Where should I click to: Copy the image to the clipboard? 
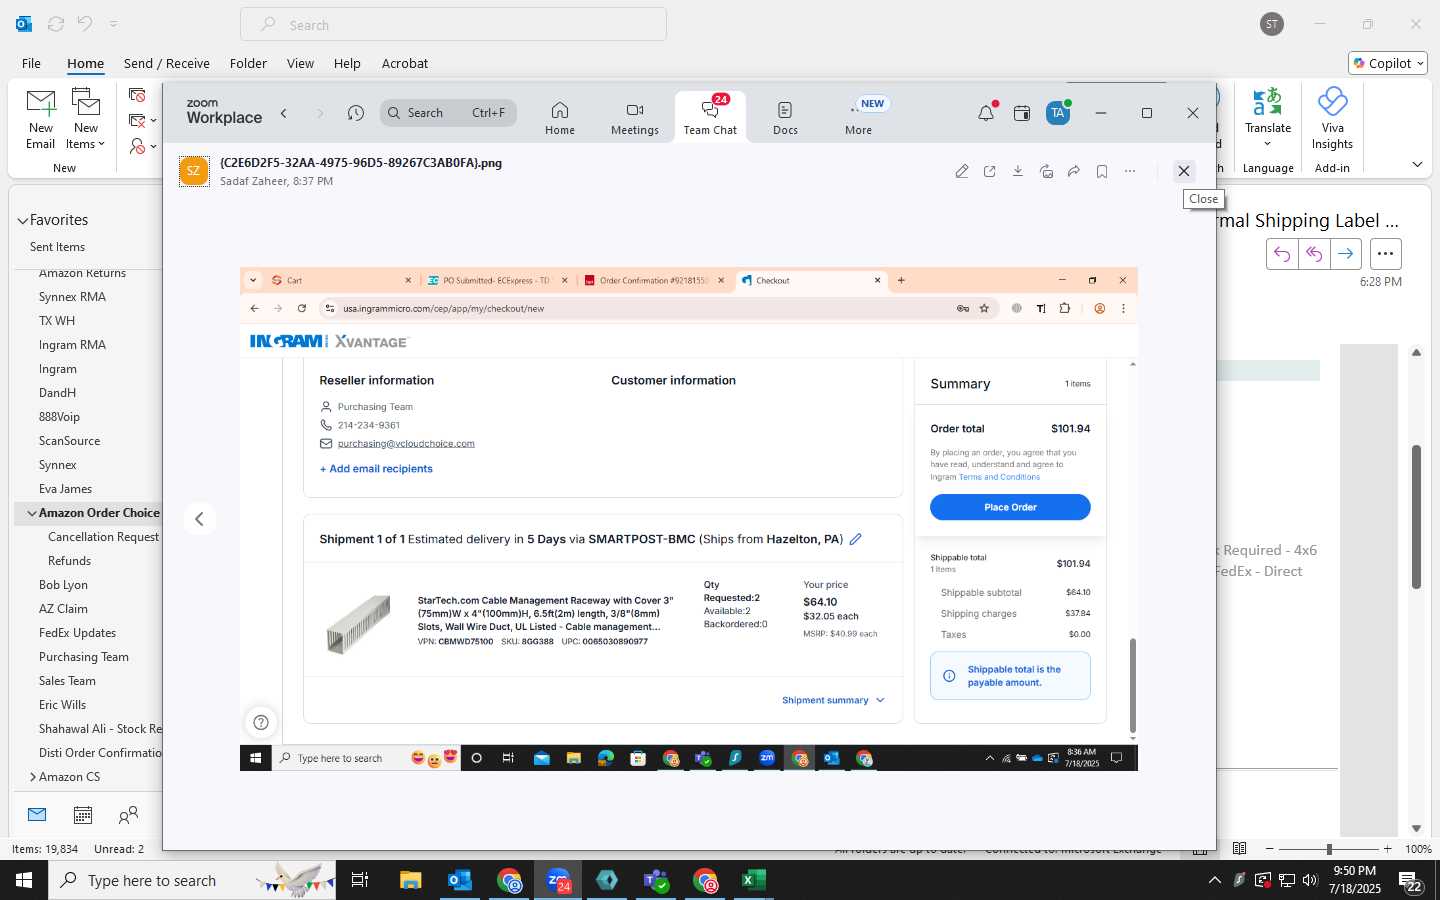click(1046, 171)
